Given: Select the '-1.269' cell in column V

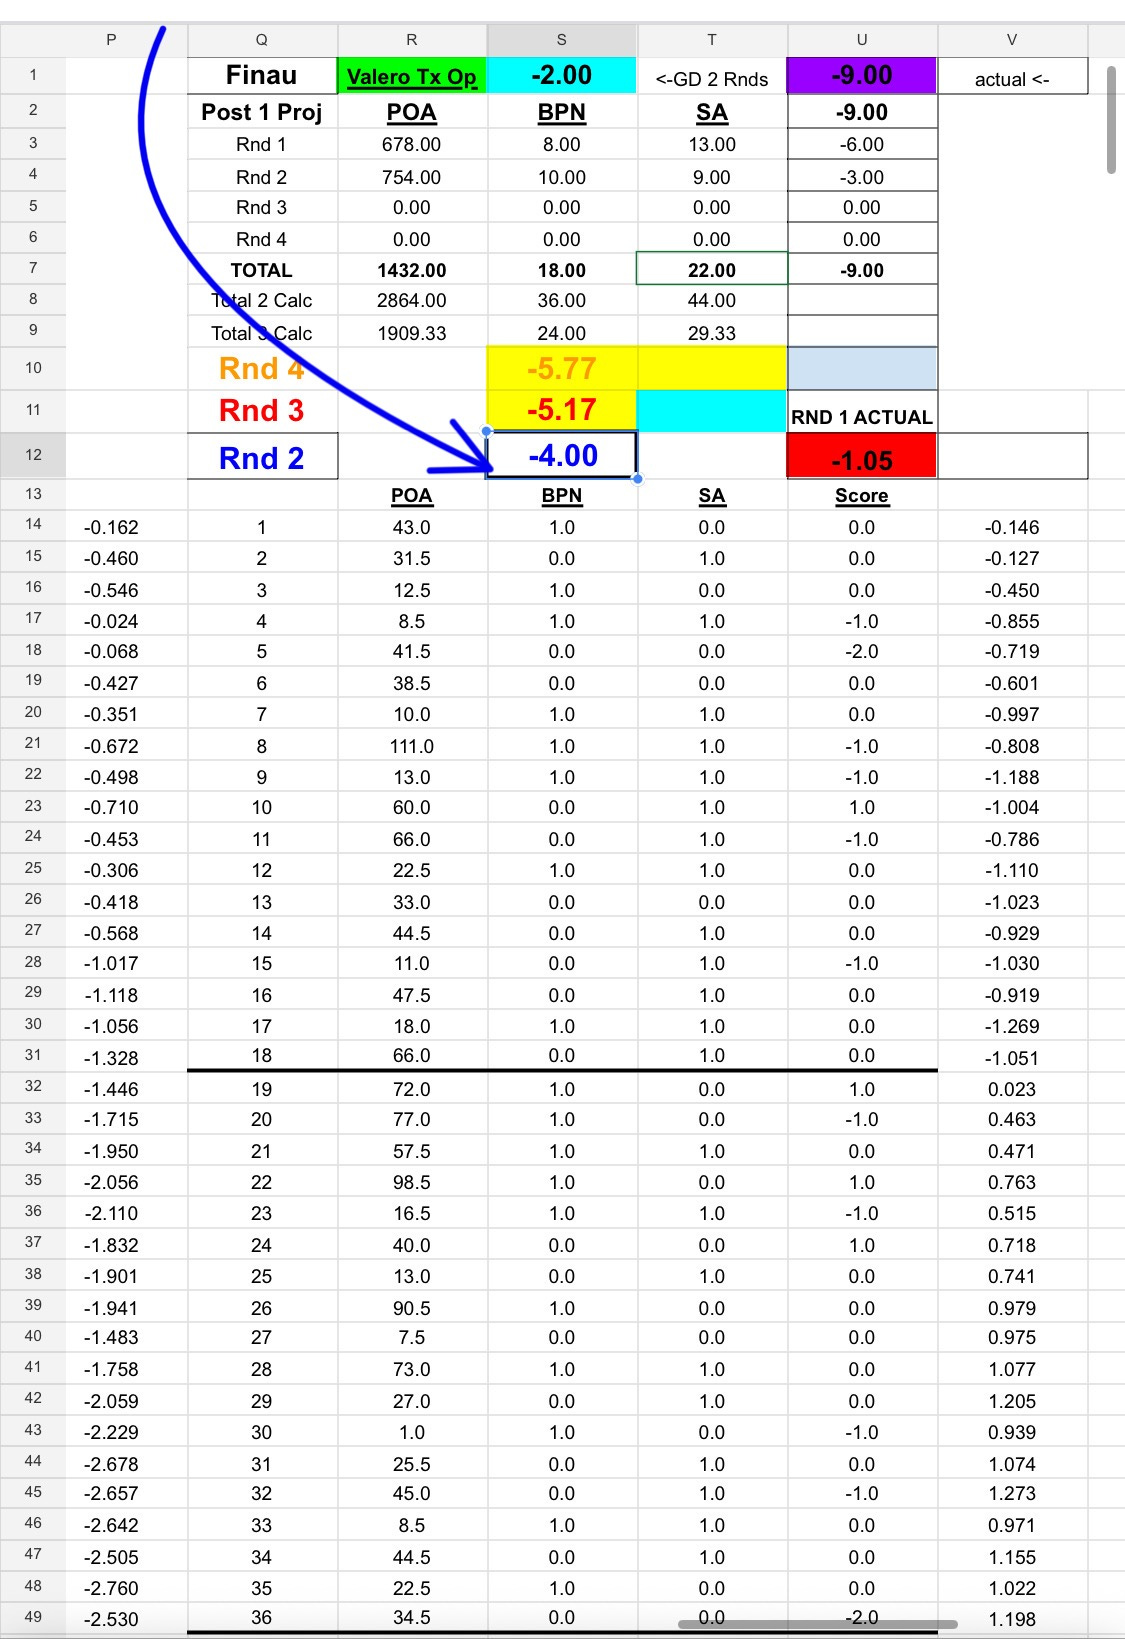Looking at the screenshot, I should point(1012,1026).
